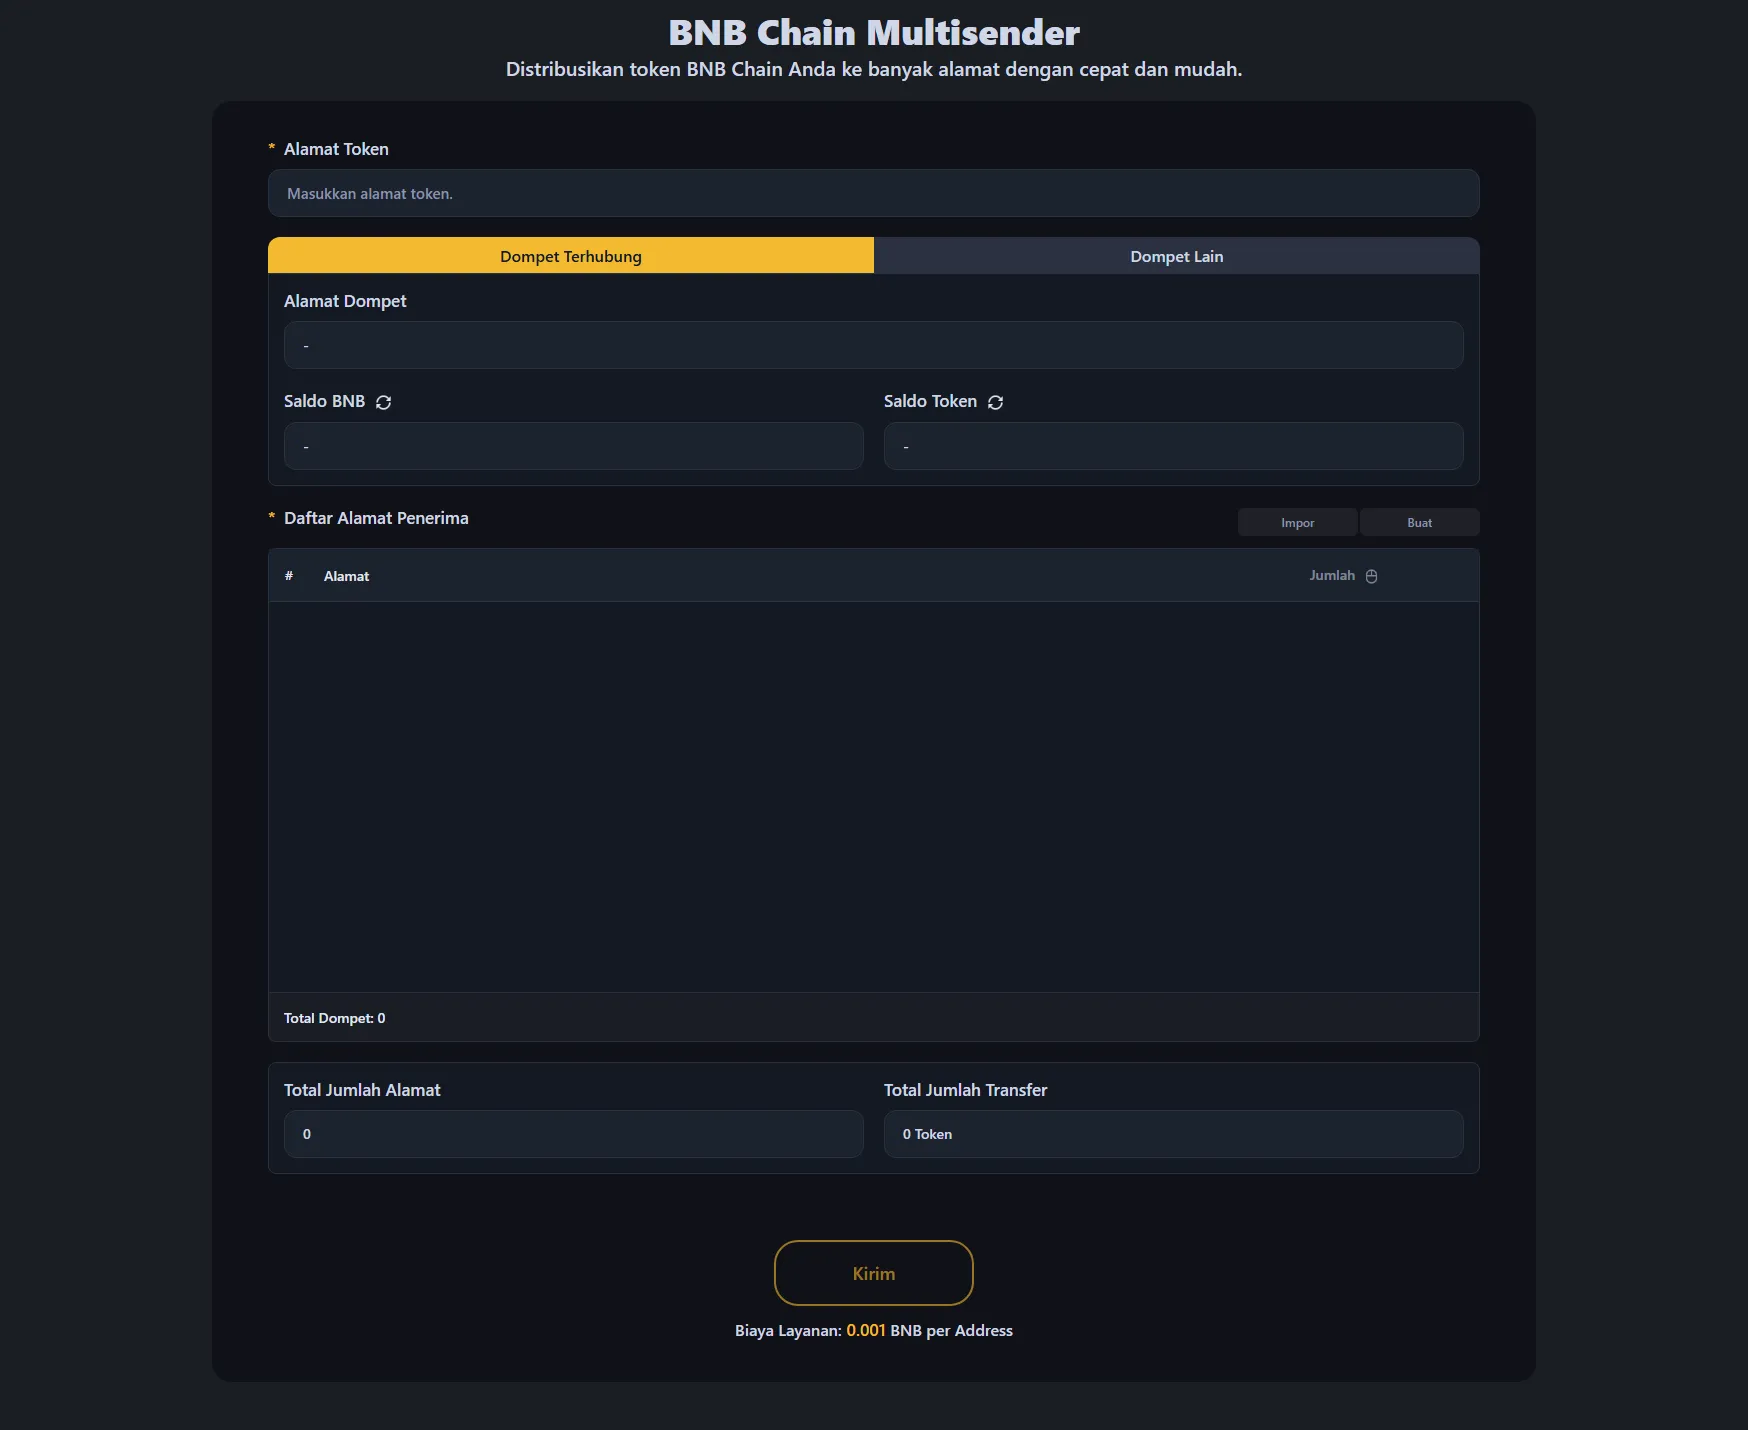Click the mouse icon beside Jumlah
The height and width of the screenshot is (1430, 1748).
1371,576
